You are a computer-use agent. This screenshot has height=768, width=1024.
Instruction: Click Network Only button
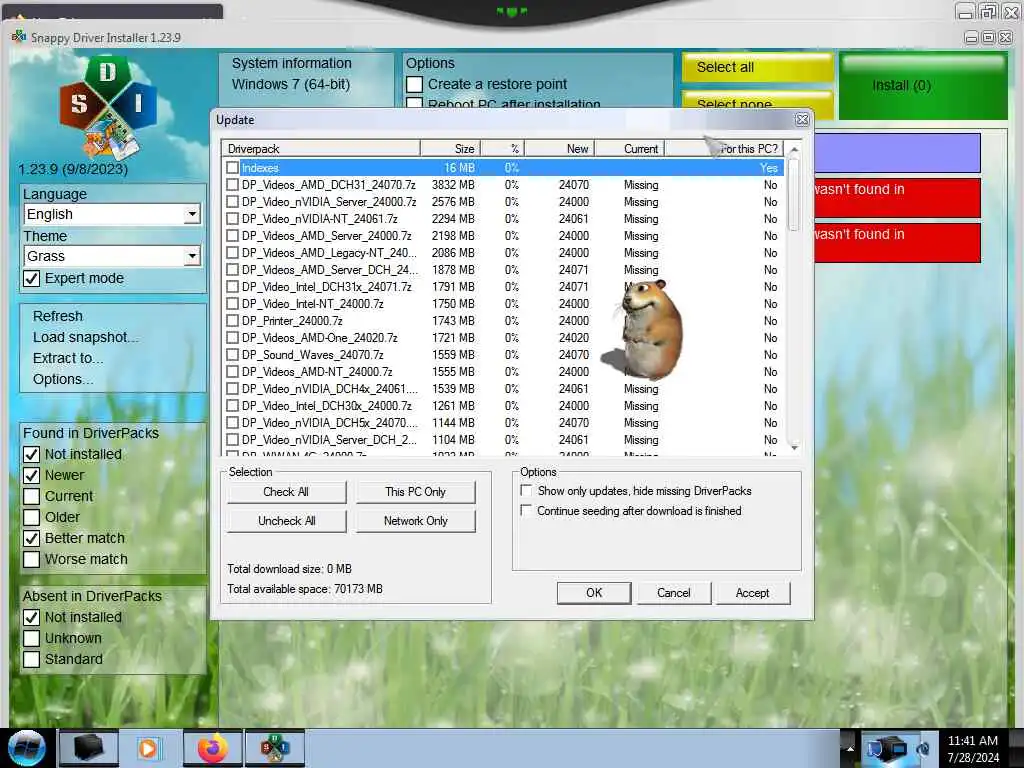(415, 520)
